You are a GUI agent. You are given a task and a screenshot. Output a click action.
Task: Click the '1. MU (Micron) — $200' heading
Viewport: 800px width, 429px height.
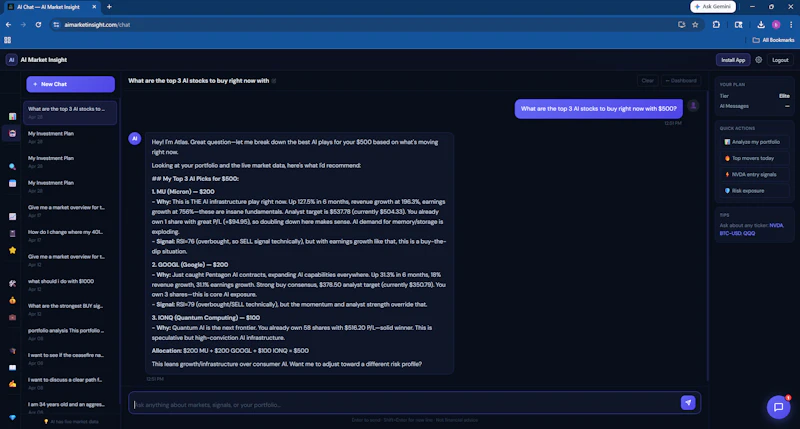[183, 192]
